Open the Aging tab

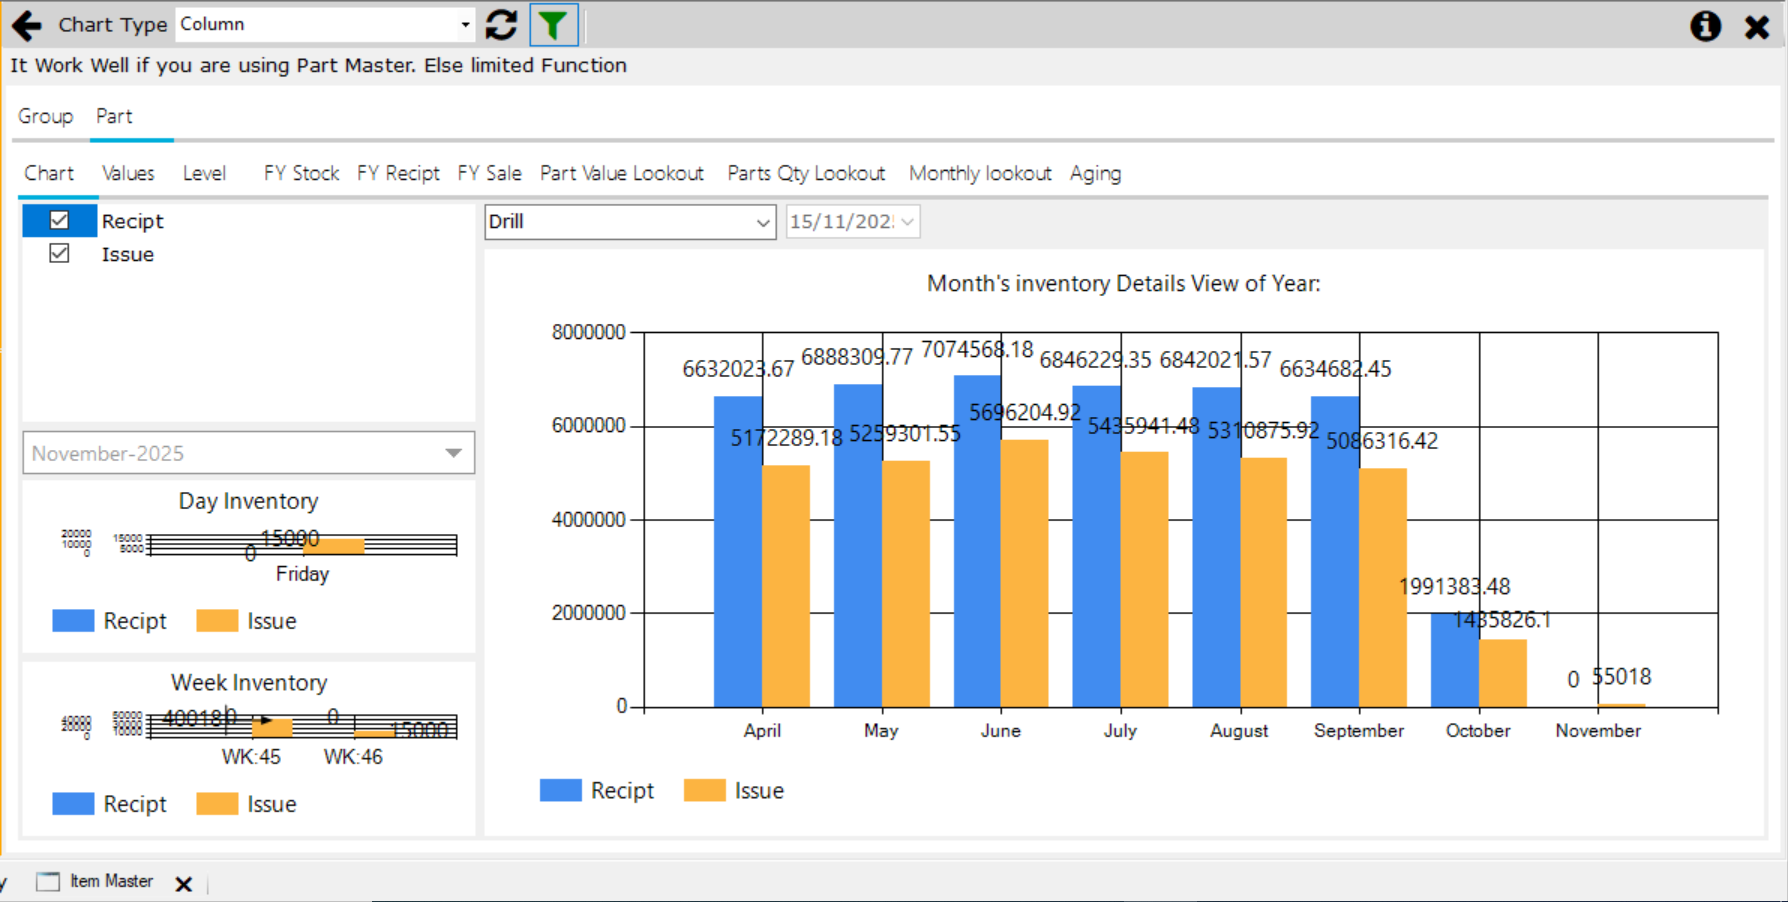coord(1095,173)
